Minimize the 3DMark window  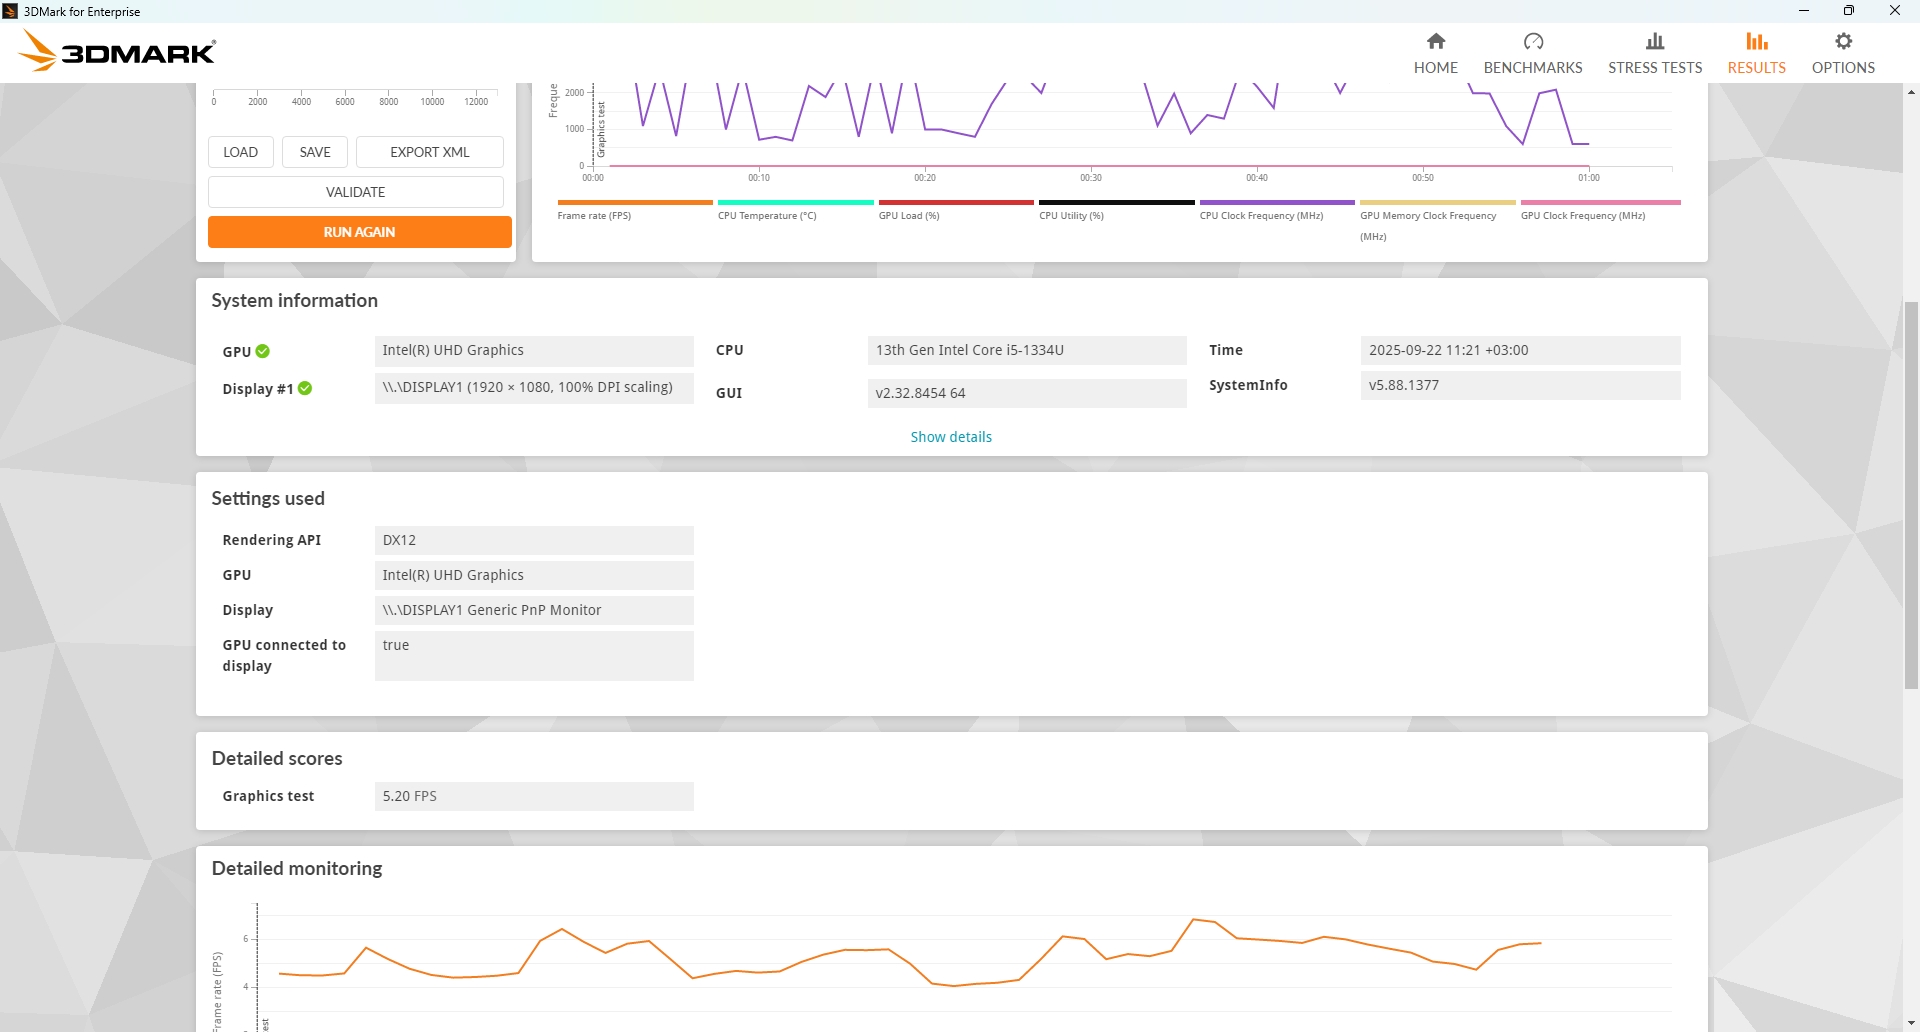pyautogui.click(x=1804, y=11)
